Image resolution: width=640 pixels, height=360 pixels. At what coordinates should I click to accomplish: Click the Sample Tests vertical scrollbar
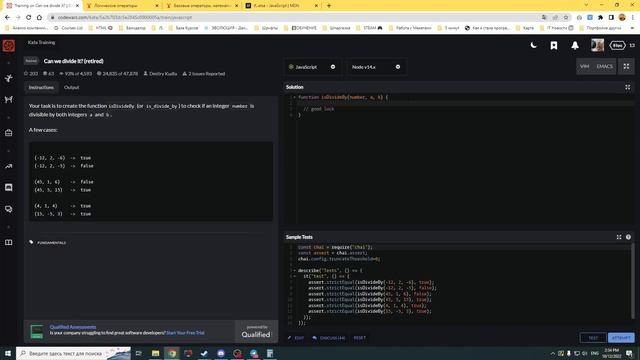(633, 282)
